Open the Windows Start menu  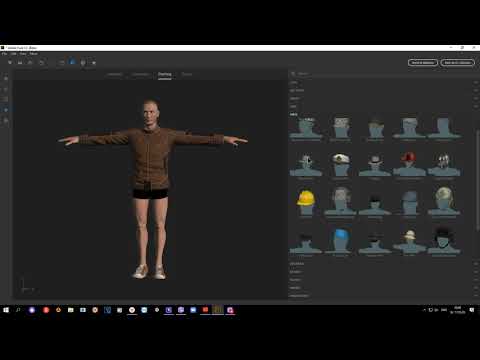6,310
